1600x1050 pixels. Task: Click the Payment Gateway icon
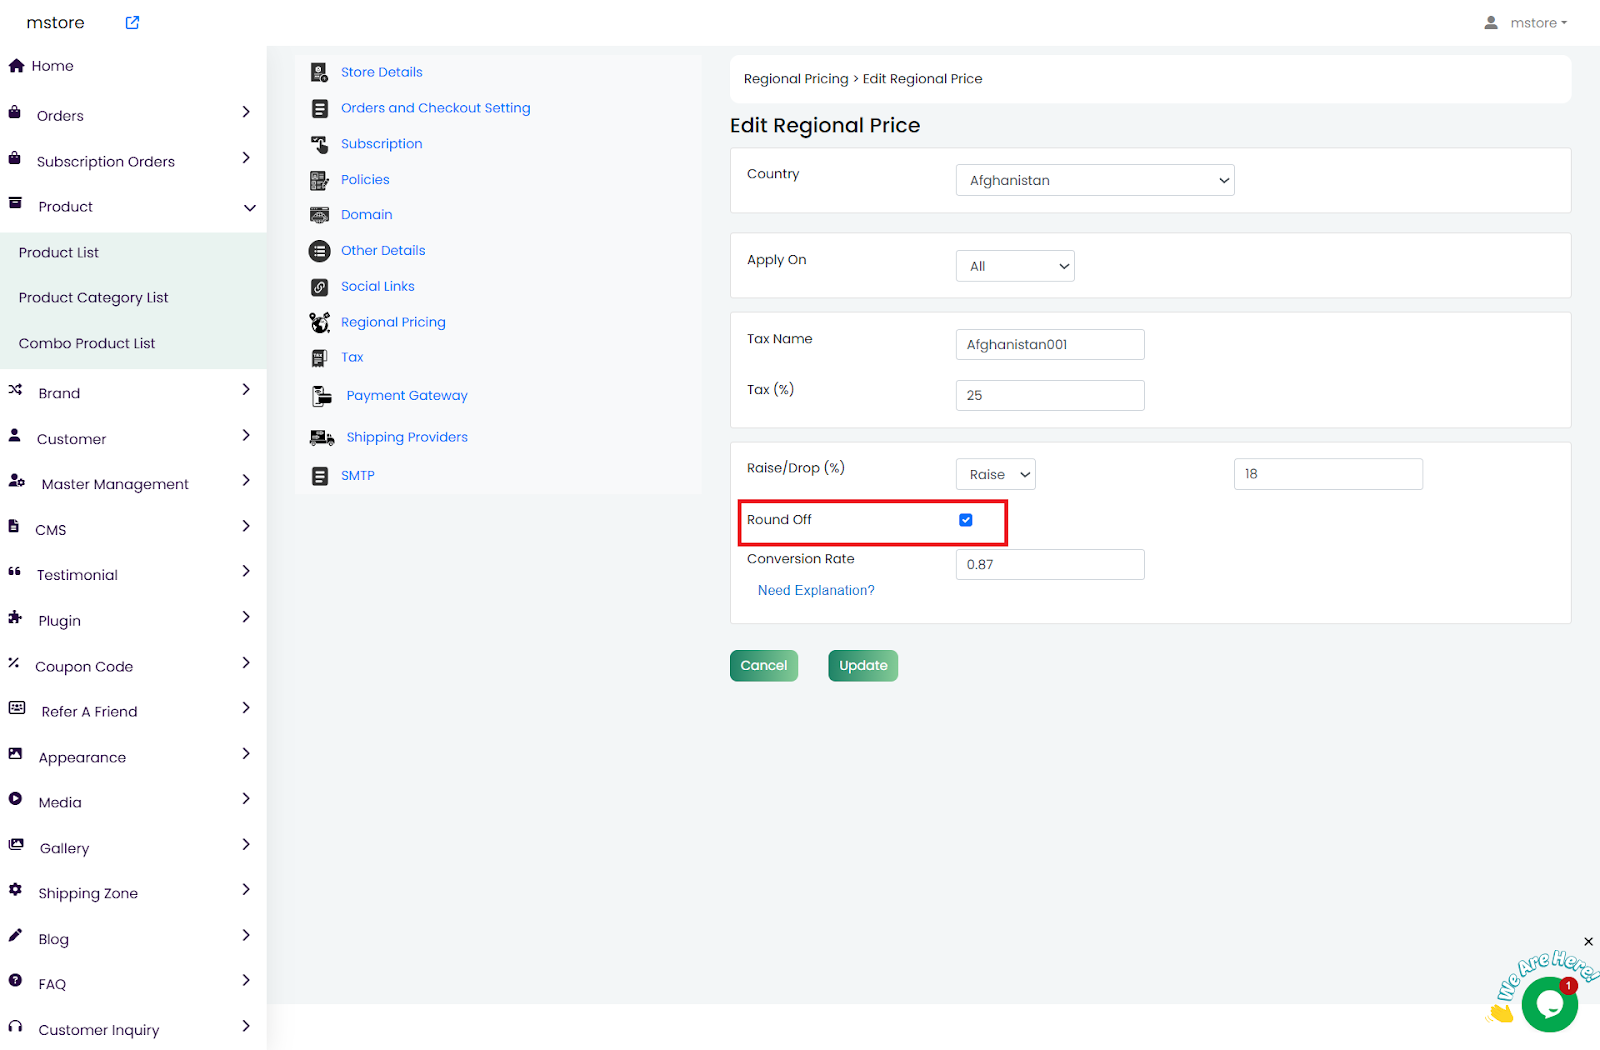point(321,396)
